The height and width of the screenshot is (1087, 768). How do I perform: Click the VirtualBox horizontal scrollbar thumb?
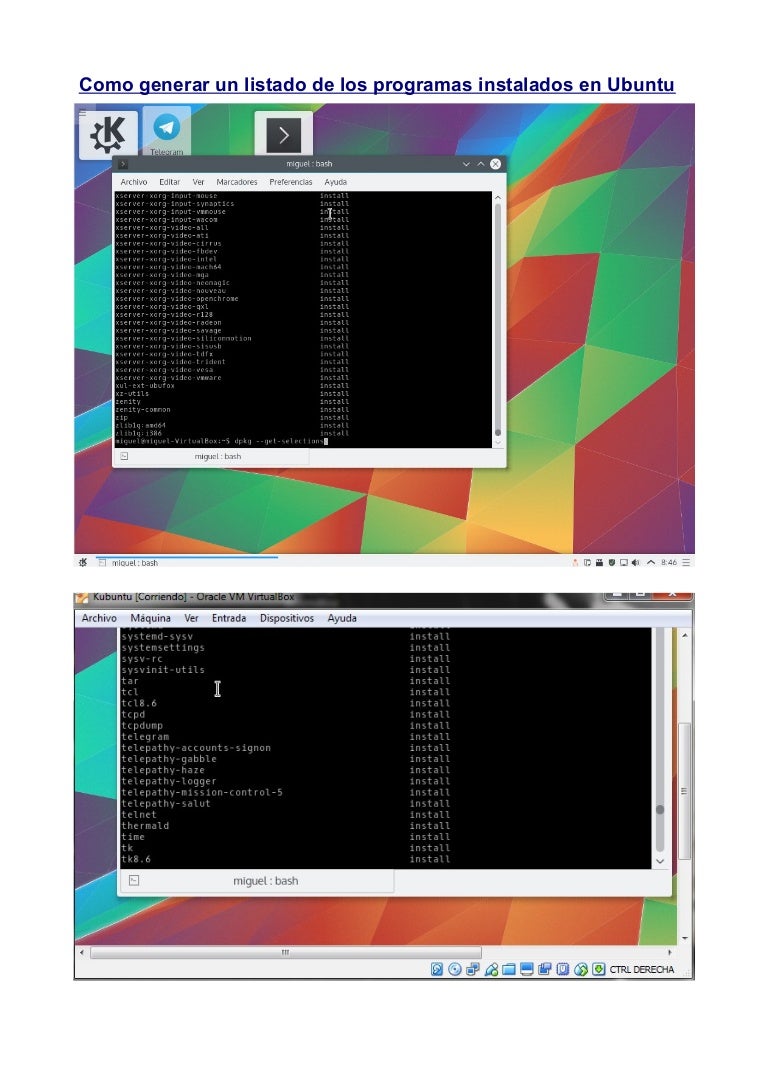(285, 953)
